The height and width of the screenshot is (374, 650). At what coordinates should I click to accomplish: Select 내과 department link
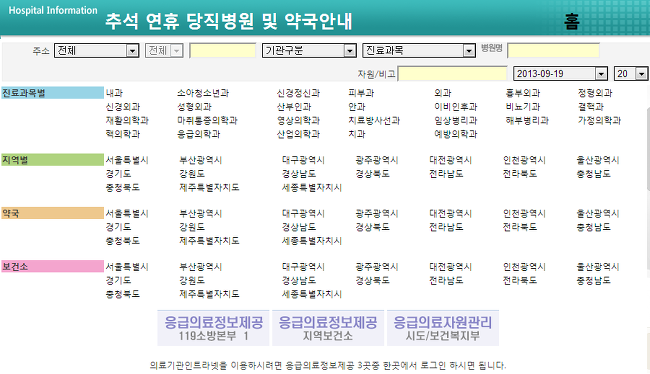pyautogui.click(x=114, y=93)
